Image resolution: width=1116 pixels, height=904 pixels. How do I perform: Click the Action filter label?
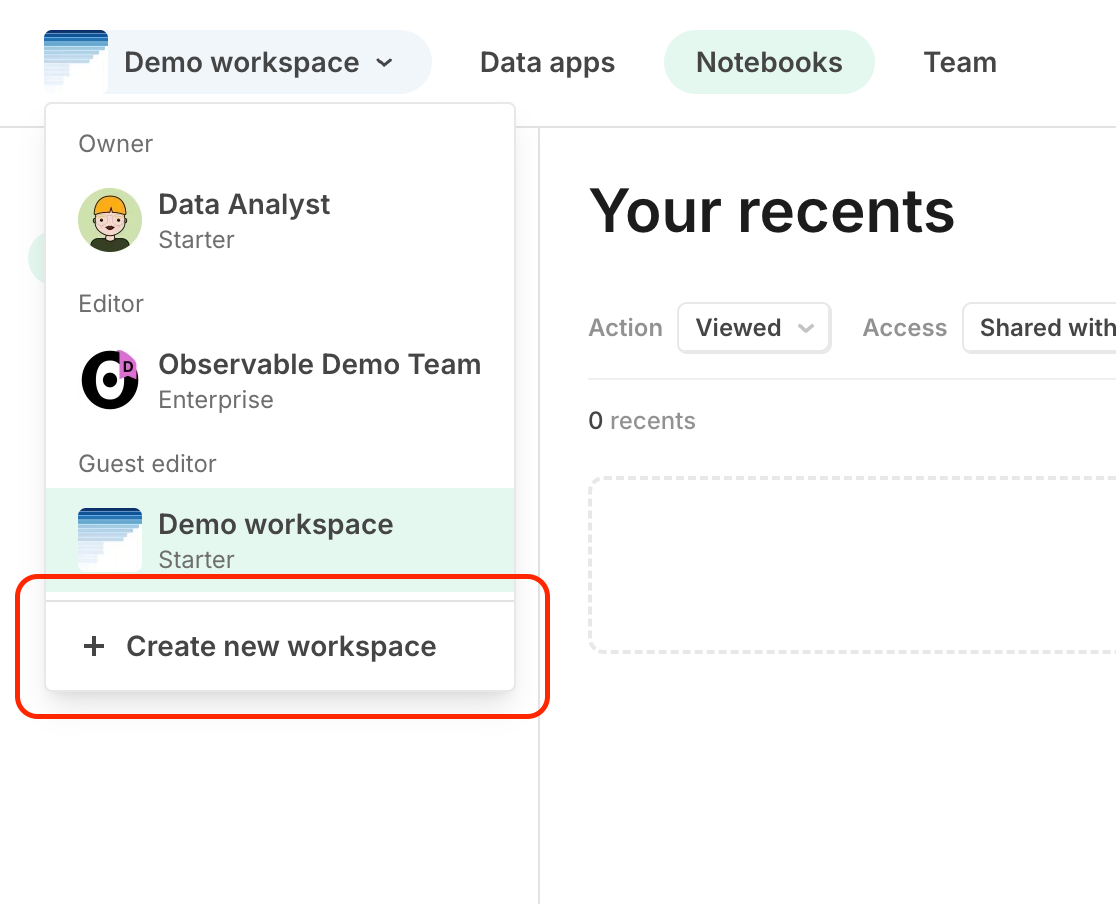click(625, 327)
